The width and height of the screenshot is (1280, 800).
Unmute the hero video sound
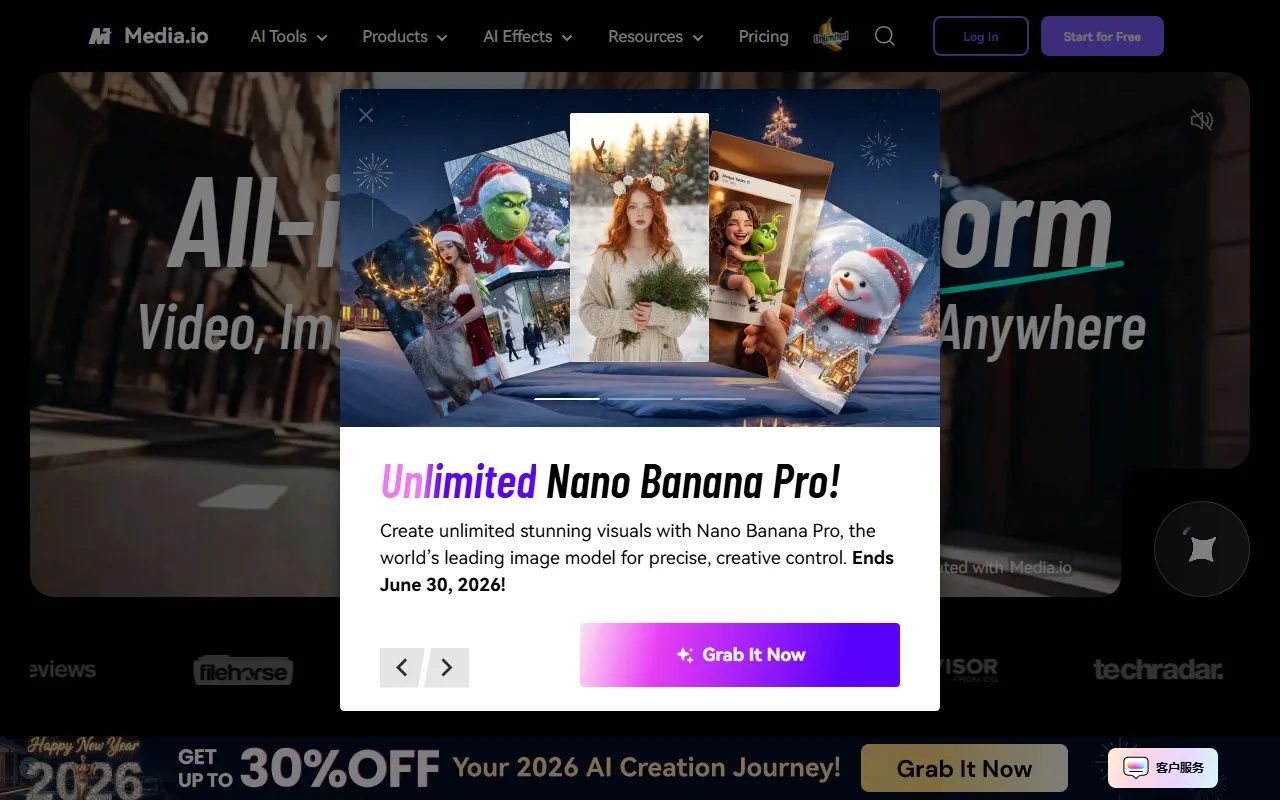click(x=1201, y=121)
